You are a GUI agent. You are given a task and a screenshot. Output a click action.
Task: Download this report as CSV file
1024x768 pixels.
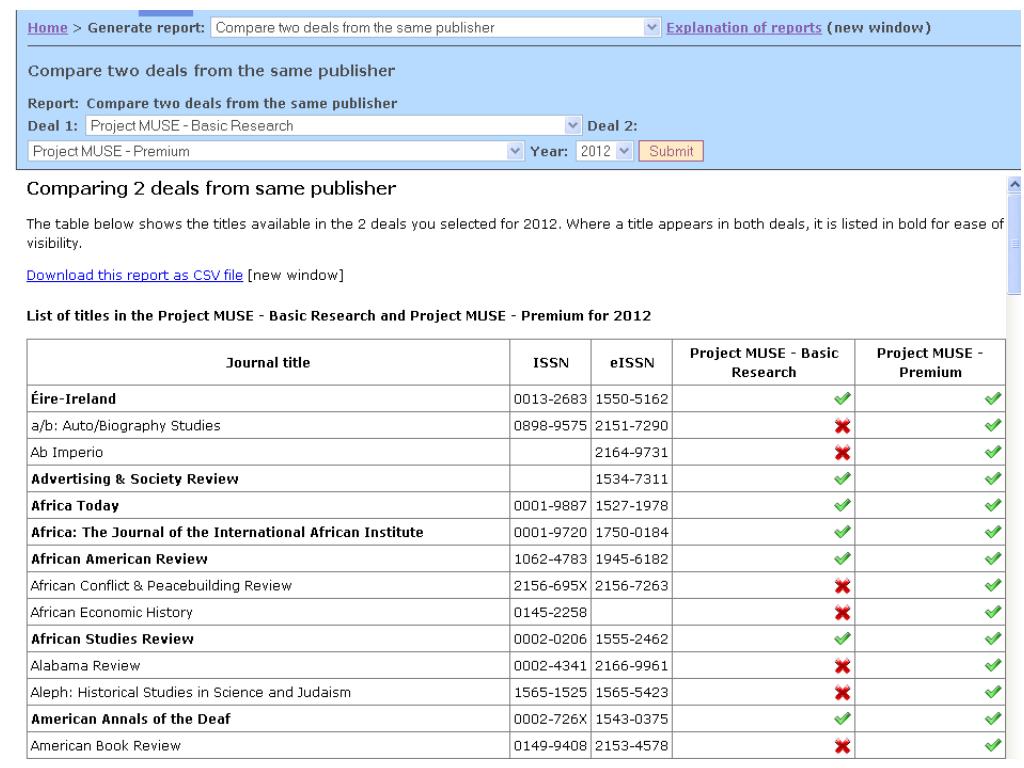click(x=135, y=275)
